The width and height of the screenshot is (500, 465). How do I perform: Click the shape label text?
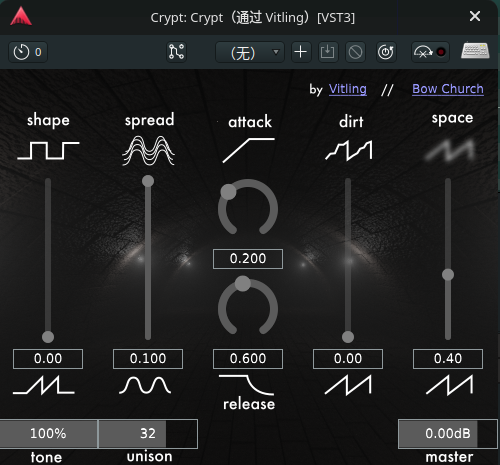tap(48, 120)
